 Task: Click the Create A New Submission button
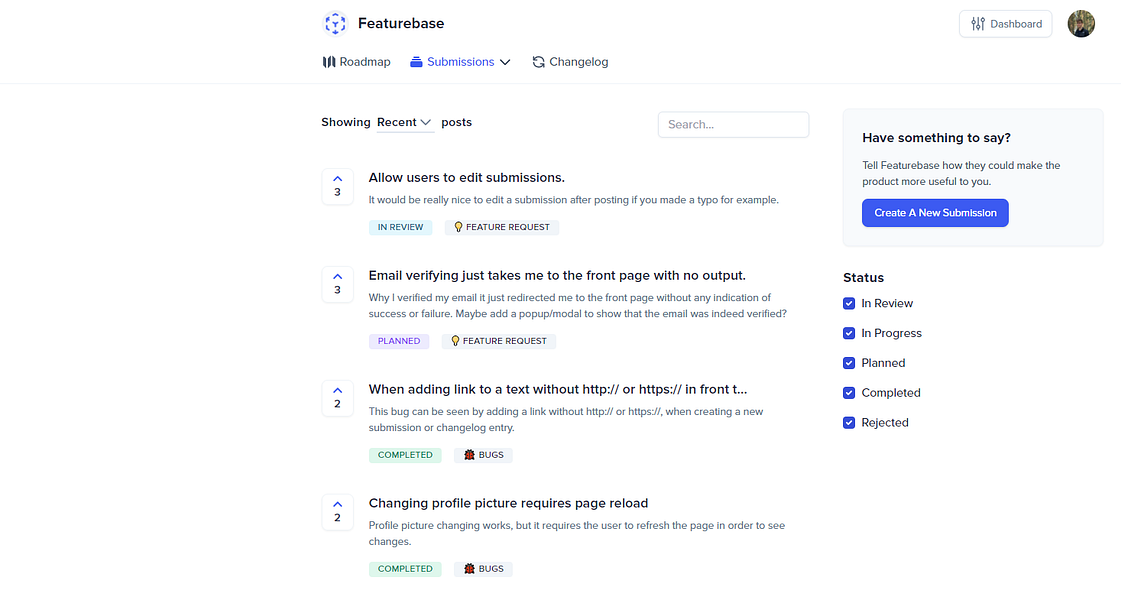tap(935, 212)
